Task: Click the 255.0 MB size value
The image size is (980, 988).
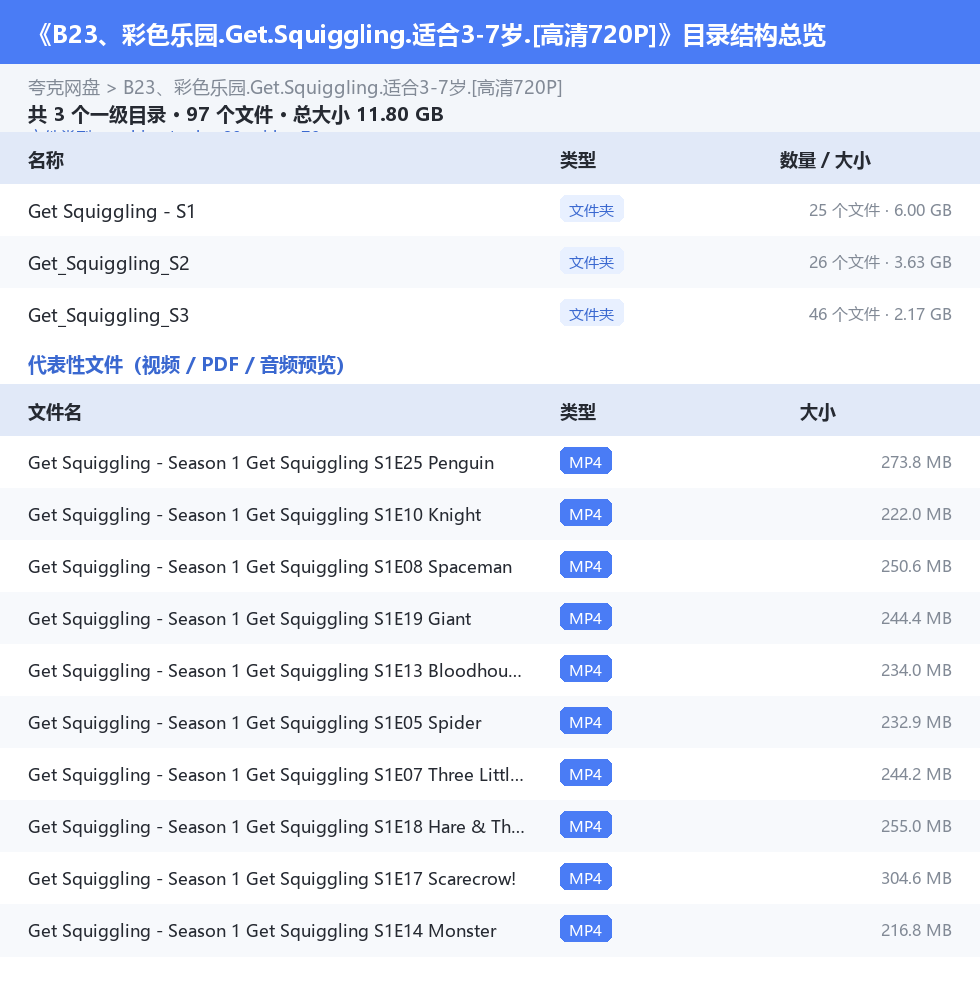Action: click(916, 826)
